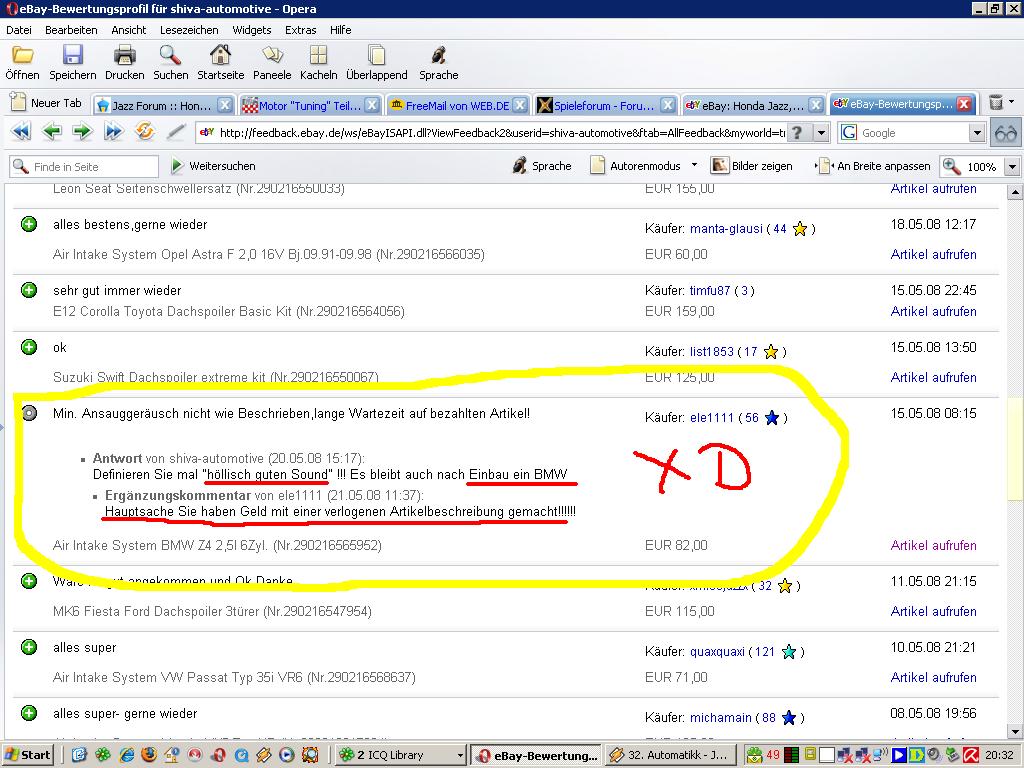The height and width of the screenshot is (768, 1024).
Task: Toggle An Breite anpassen option
Action: tap(873, 166)
